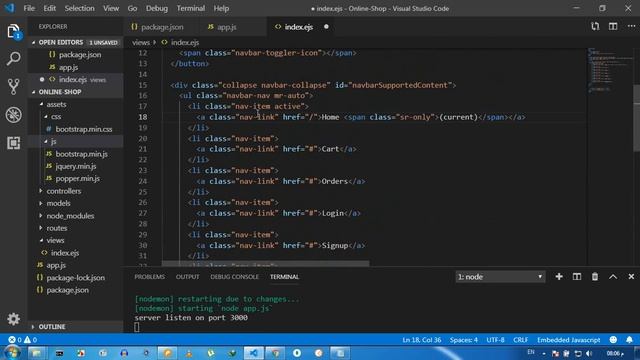
Task: Open the '1: node' terminal dropdown
Action: (500, 277)
